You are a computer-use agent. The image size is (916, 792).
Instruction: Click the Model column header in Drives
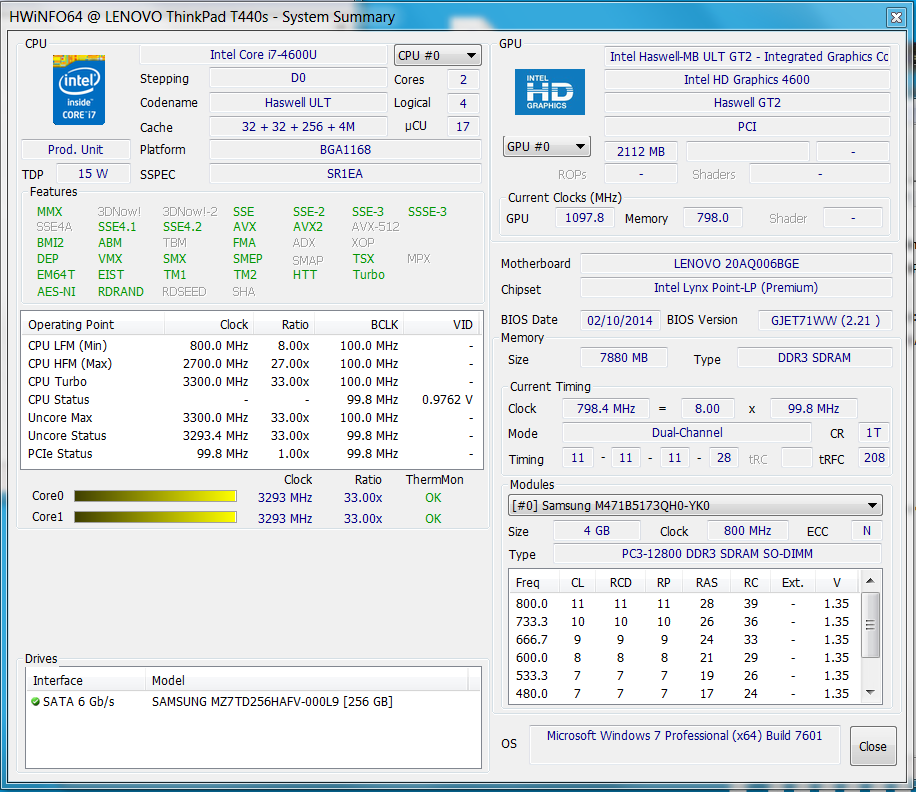(x=307, y=680)
